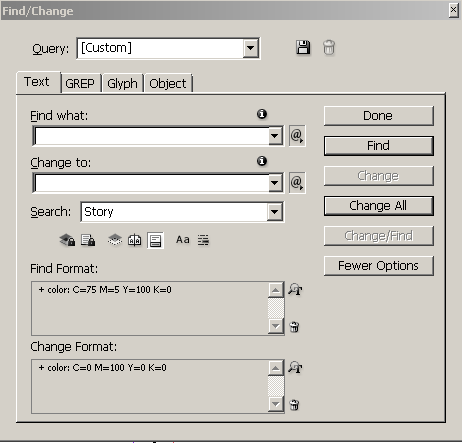The image size is (462, 443).
Task: Click inside the Change to text field
Action: pyautogui.click(x=152, y=183)
